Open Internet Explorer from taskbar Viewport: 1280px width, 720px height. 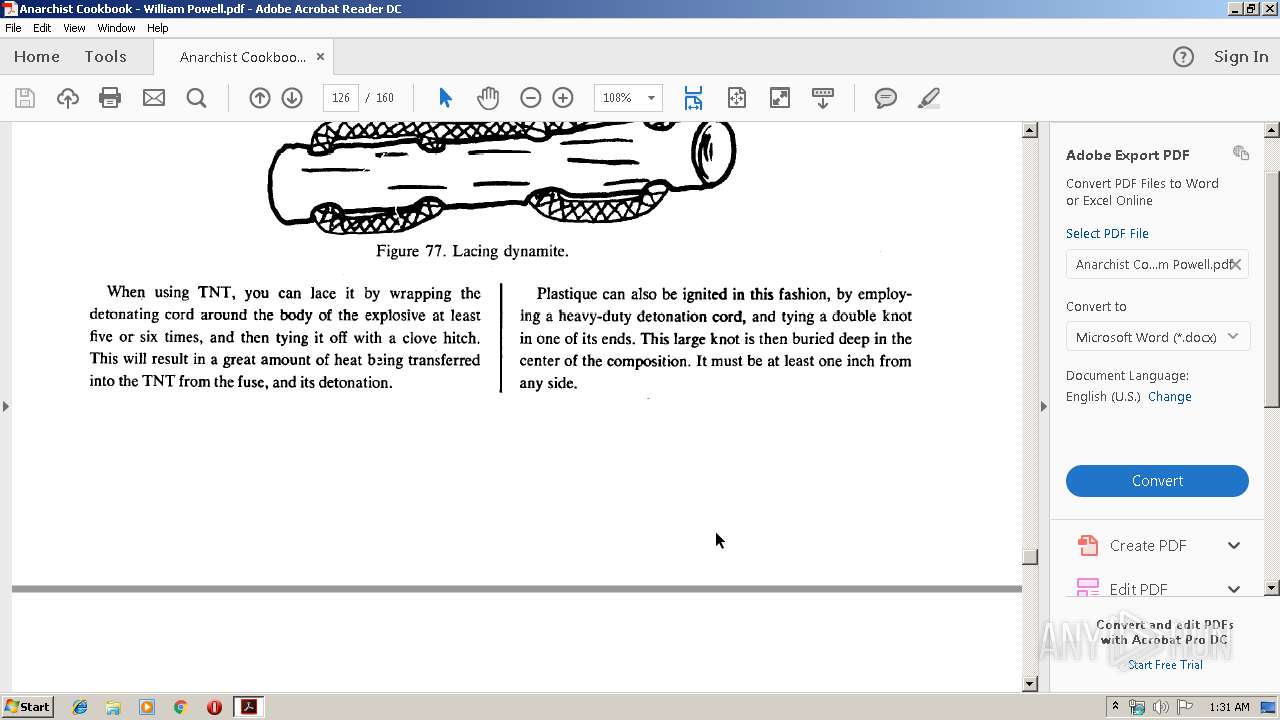80,707
